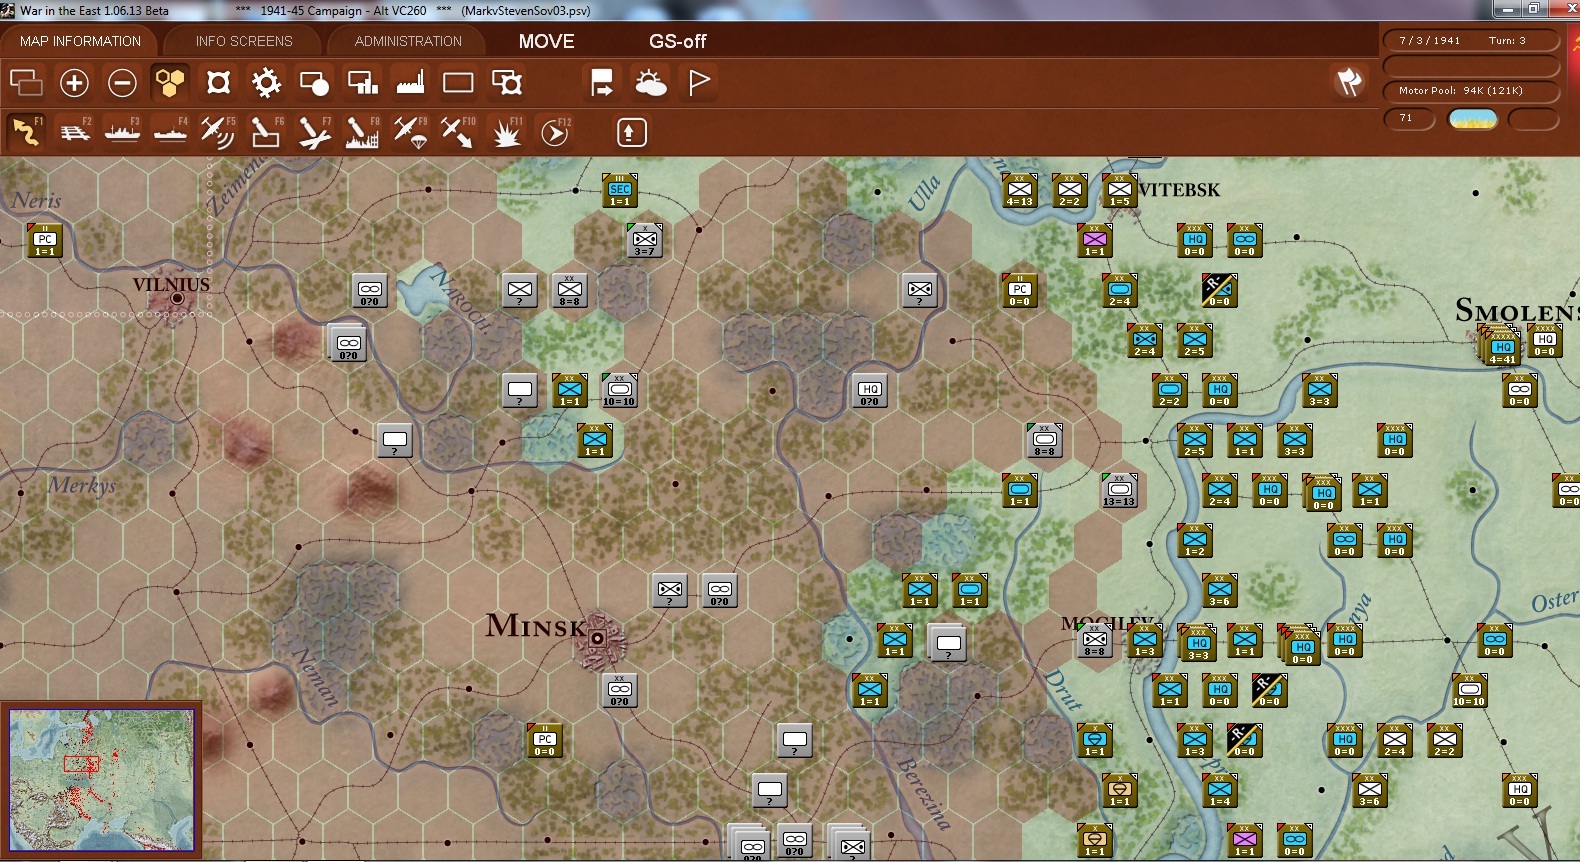Click the rectangle-with-circle icon in top toolbar
The width and height of the screenshot is (1580, 862).
(x=314, y=82)
